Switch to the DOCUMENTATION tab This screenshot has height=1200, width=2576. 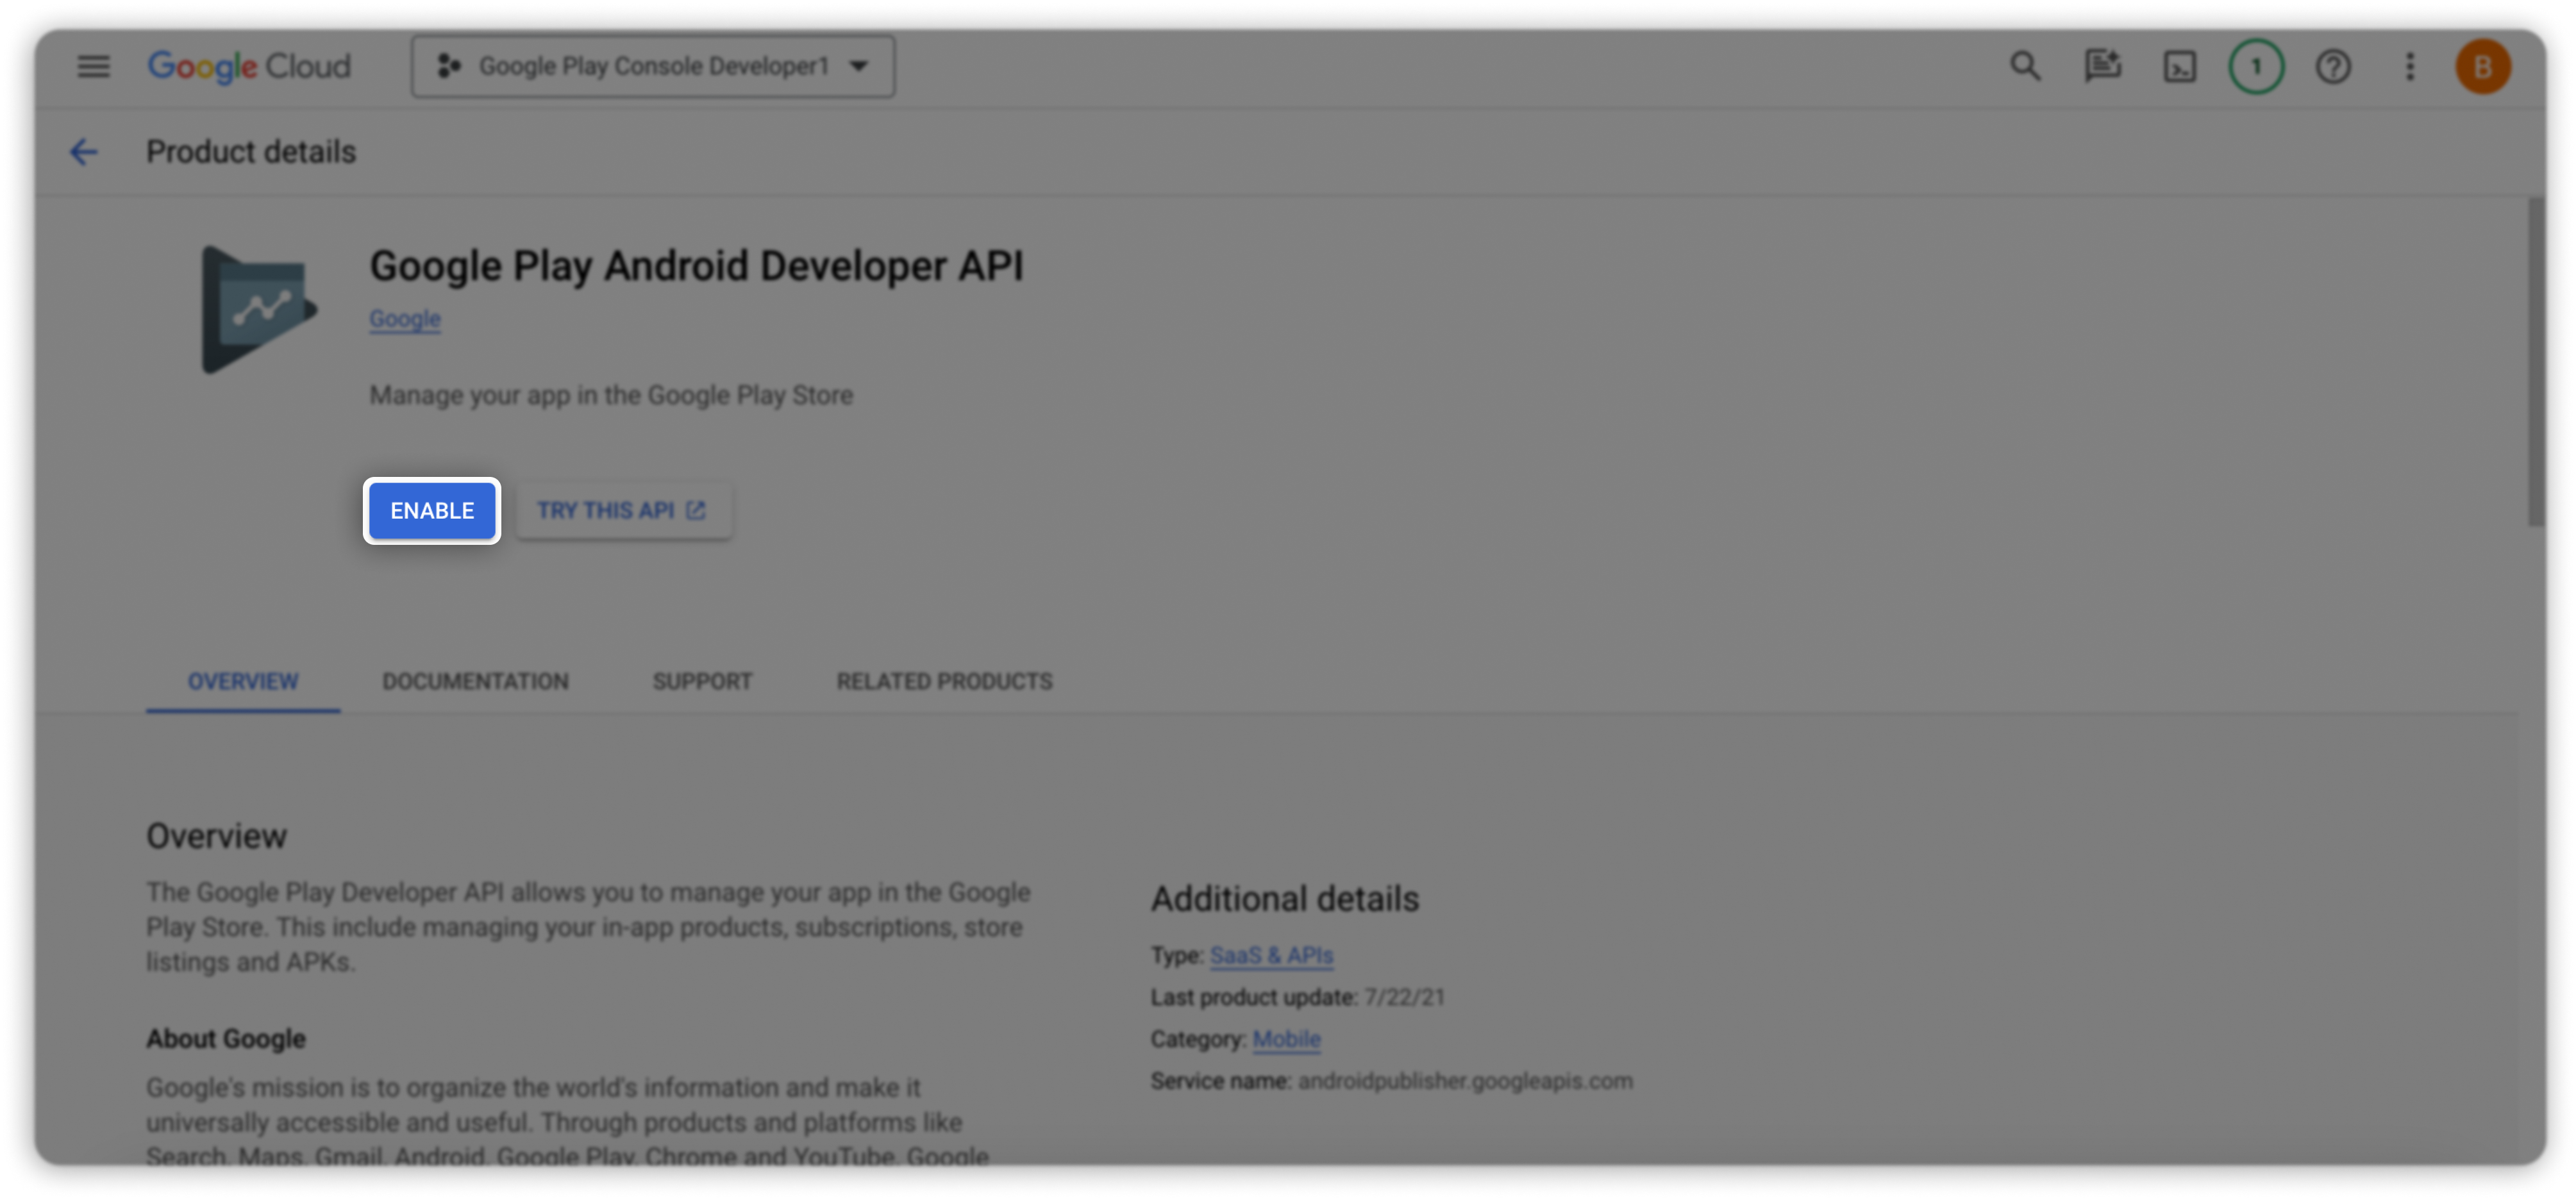(475, 681)
